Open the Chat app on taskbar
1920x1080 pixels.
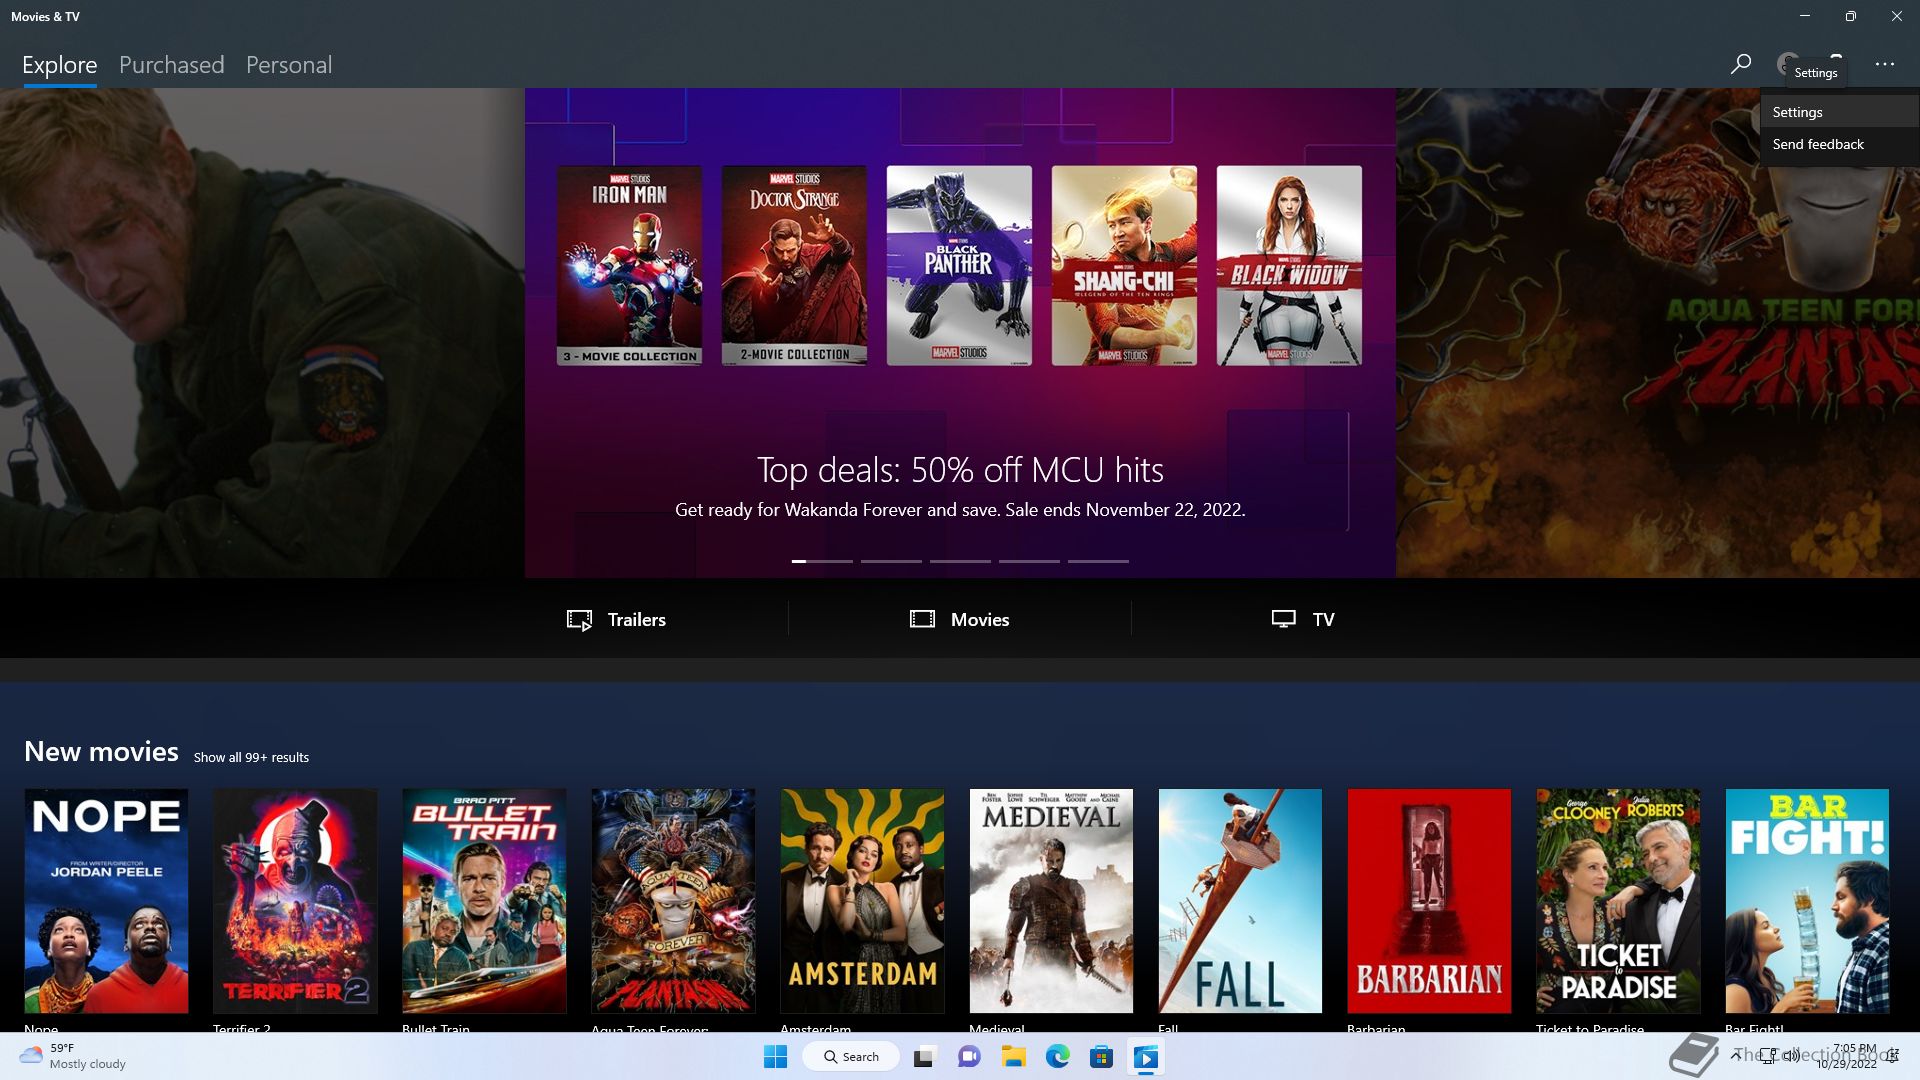pyautogui.click(x=969, y=1057)
